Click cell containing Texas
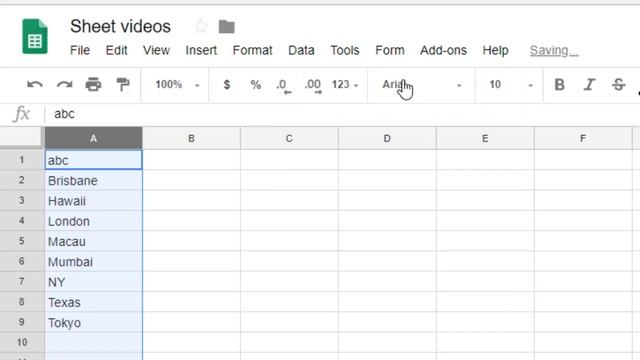The width and height of the screenshot is (640, 360). coord(93,302)
